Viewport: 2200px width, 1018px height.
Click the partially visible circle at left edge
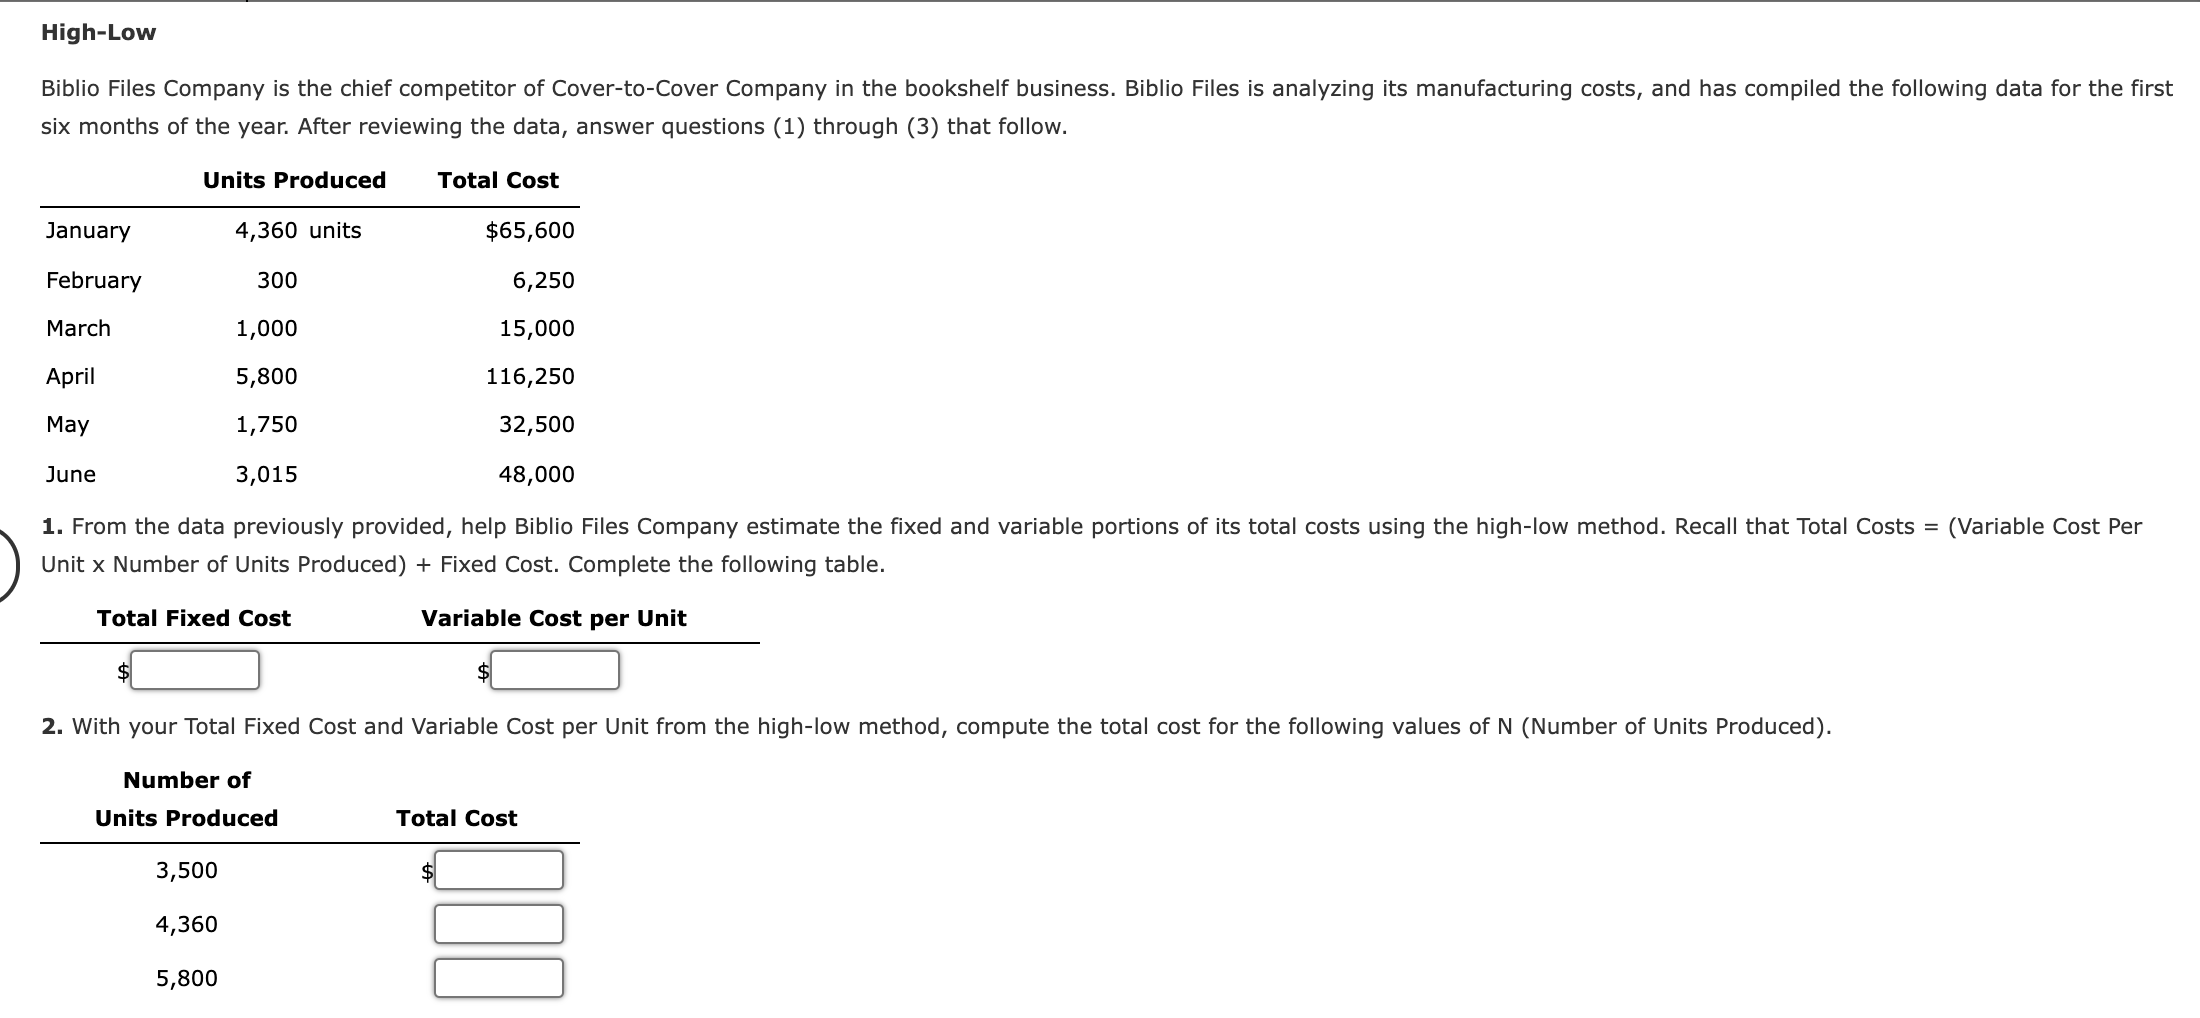point(6,563)
